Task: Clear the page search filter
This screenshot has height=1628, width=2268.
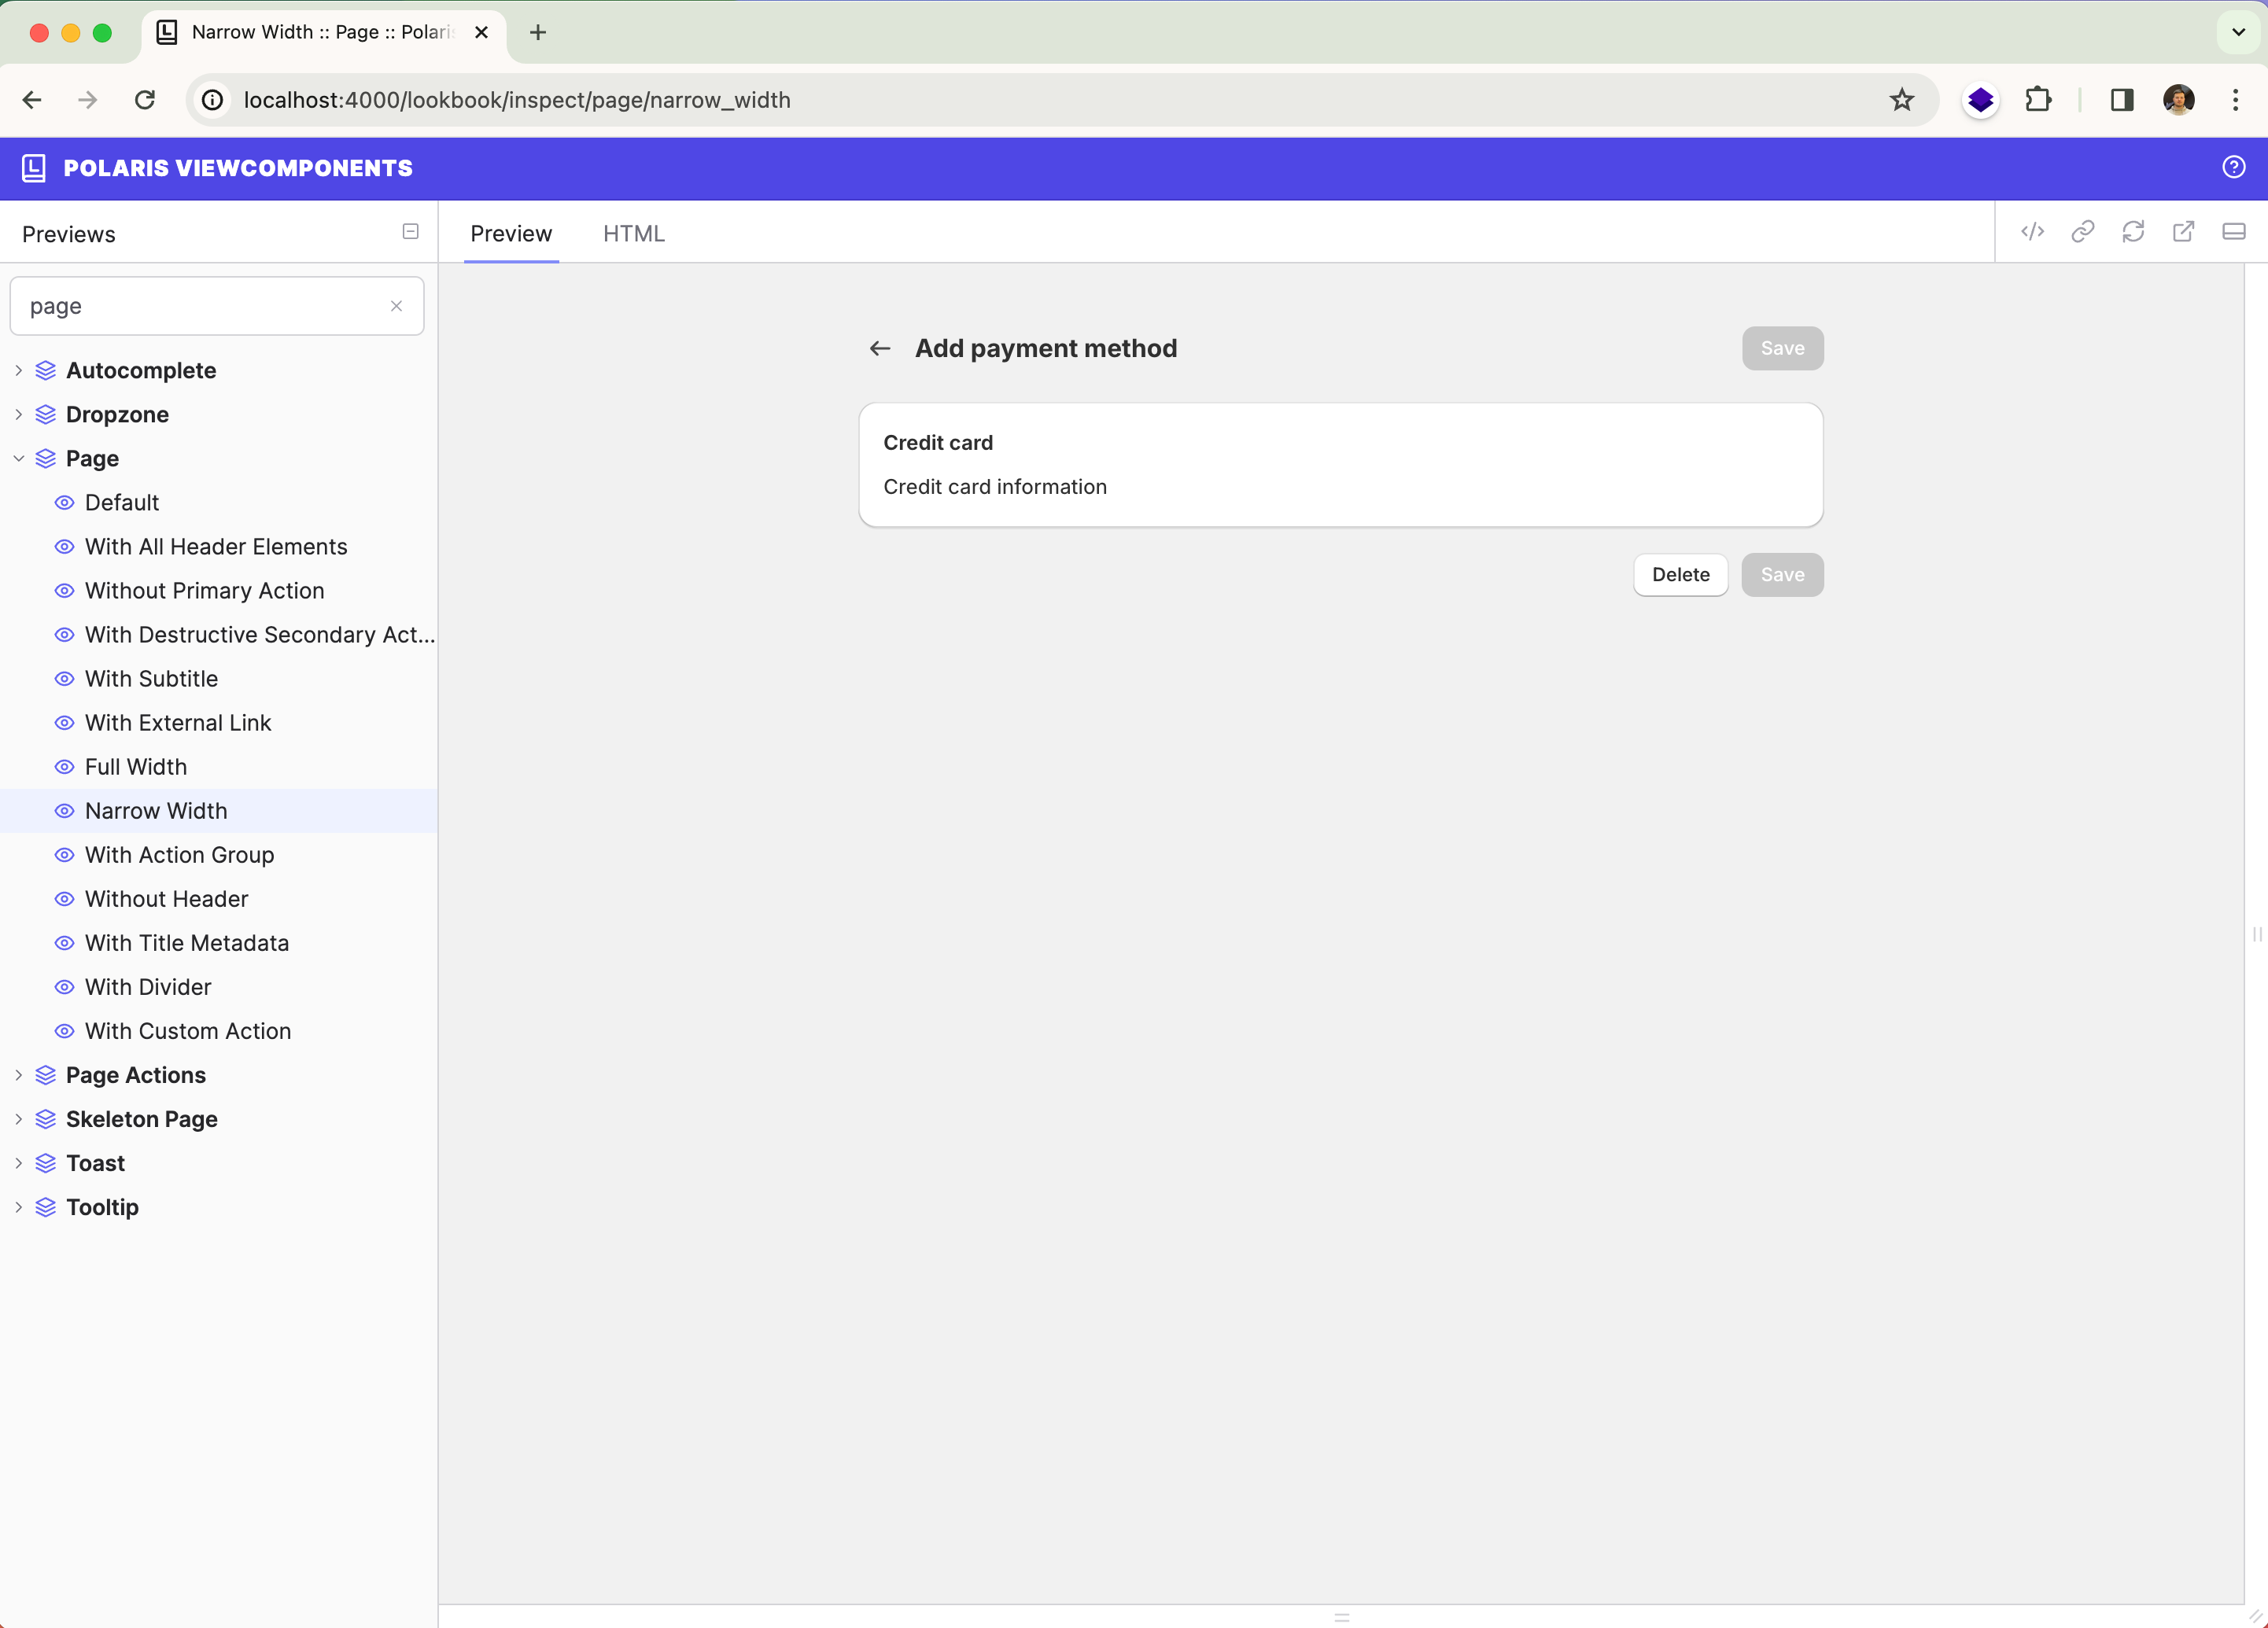Action: tap(396, 306)
